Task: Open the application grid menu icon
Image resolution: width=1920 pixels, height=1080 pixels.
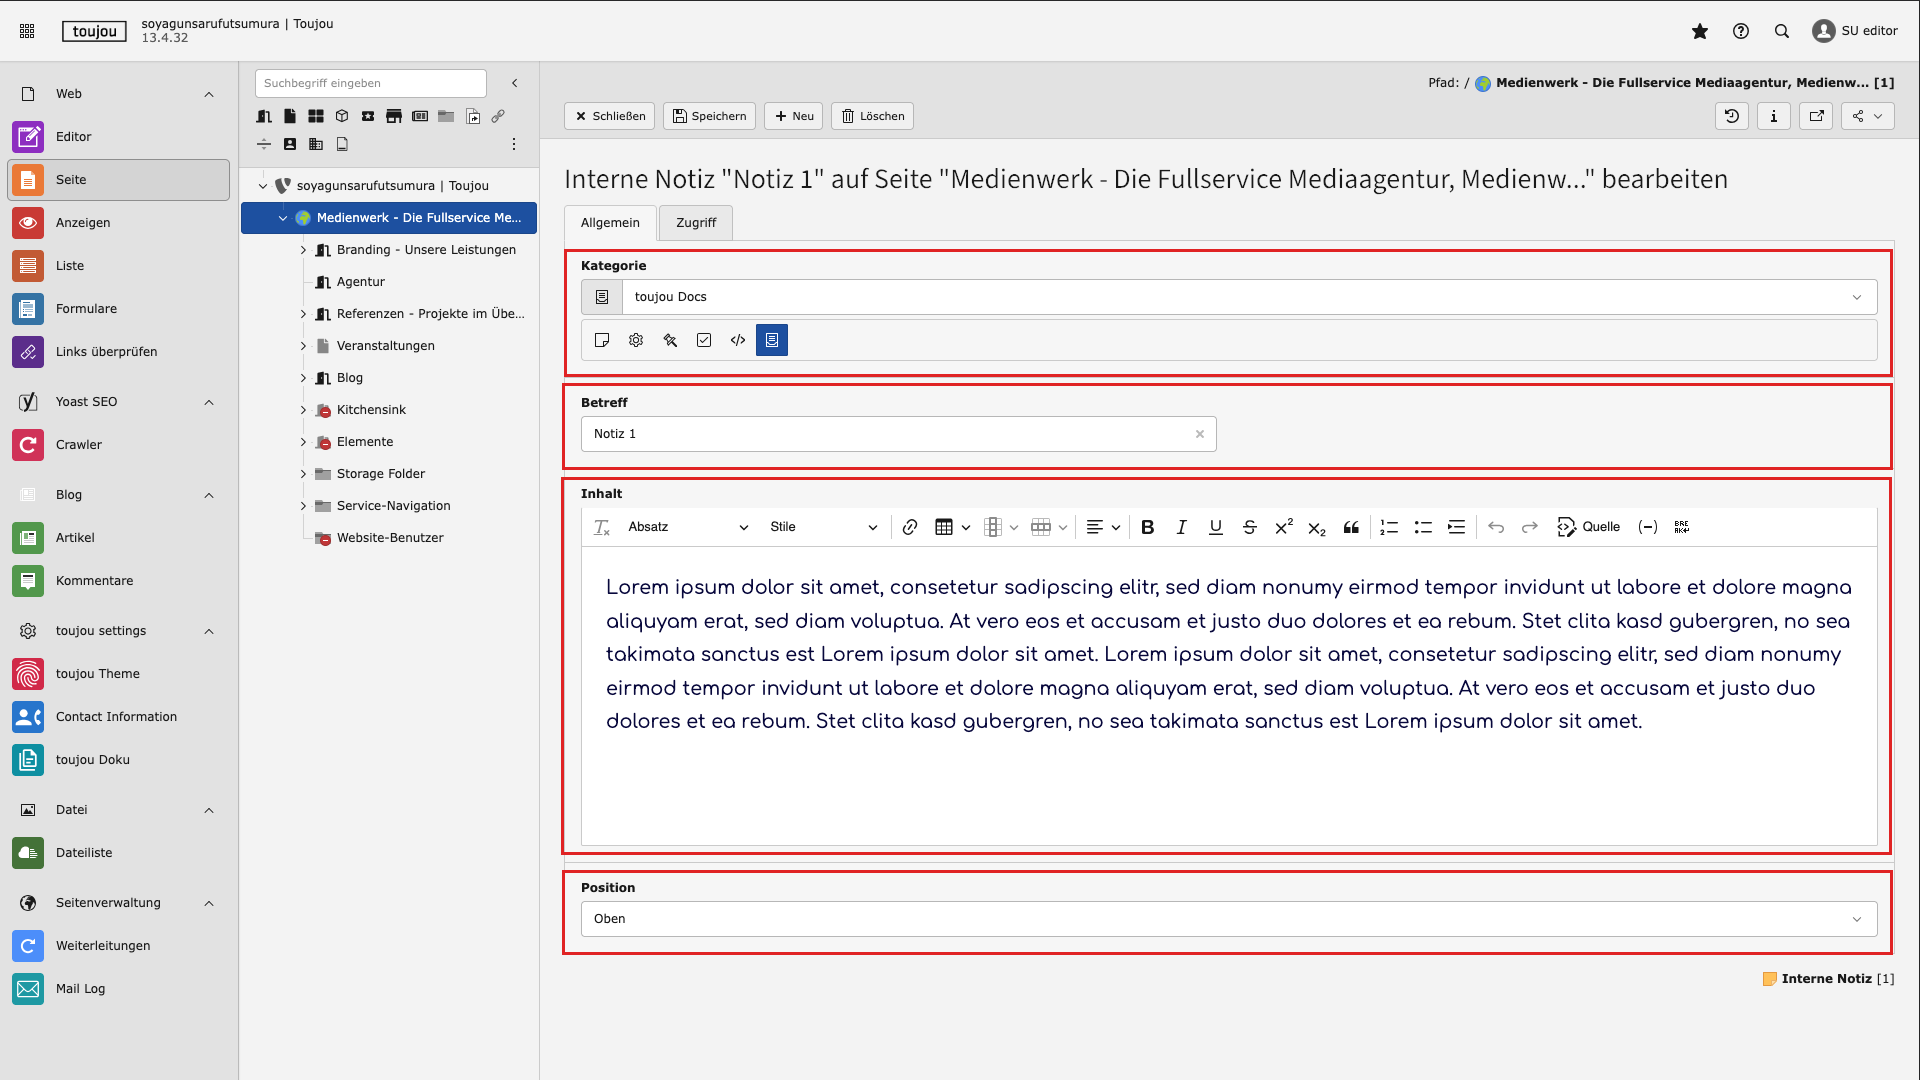Action: (x=27, y=31)
